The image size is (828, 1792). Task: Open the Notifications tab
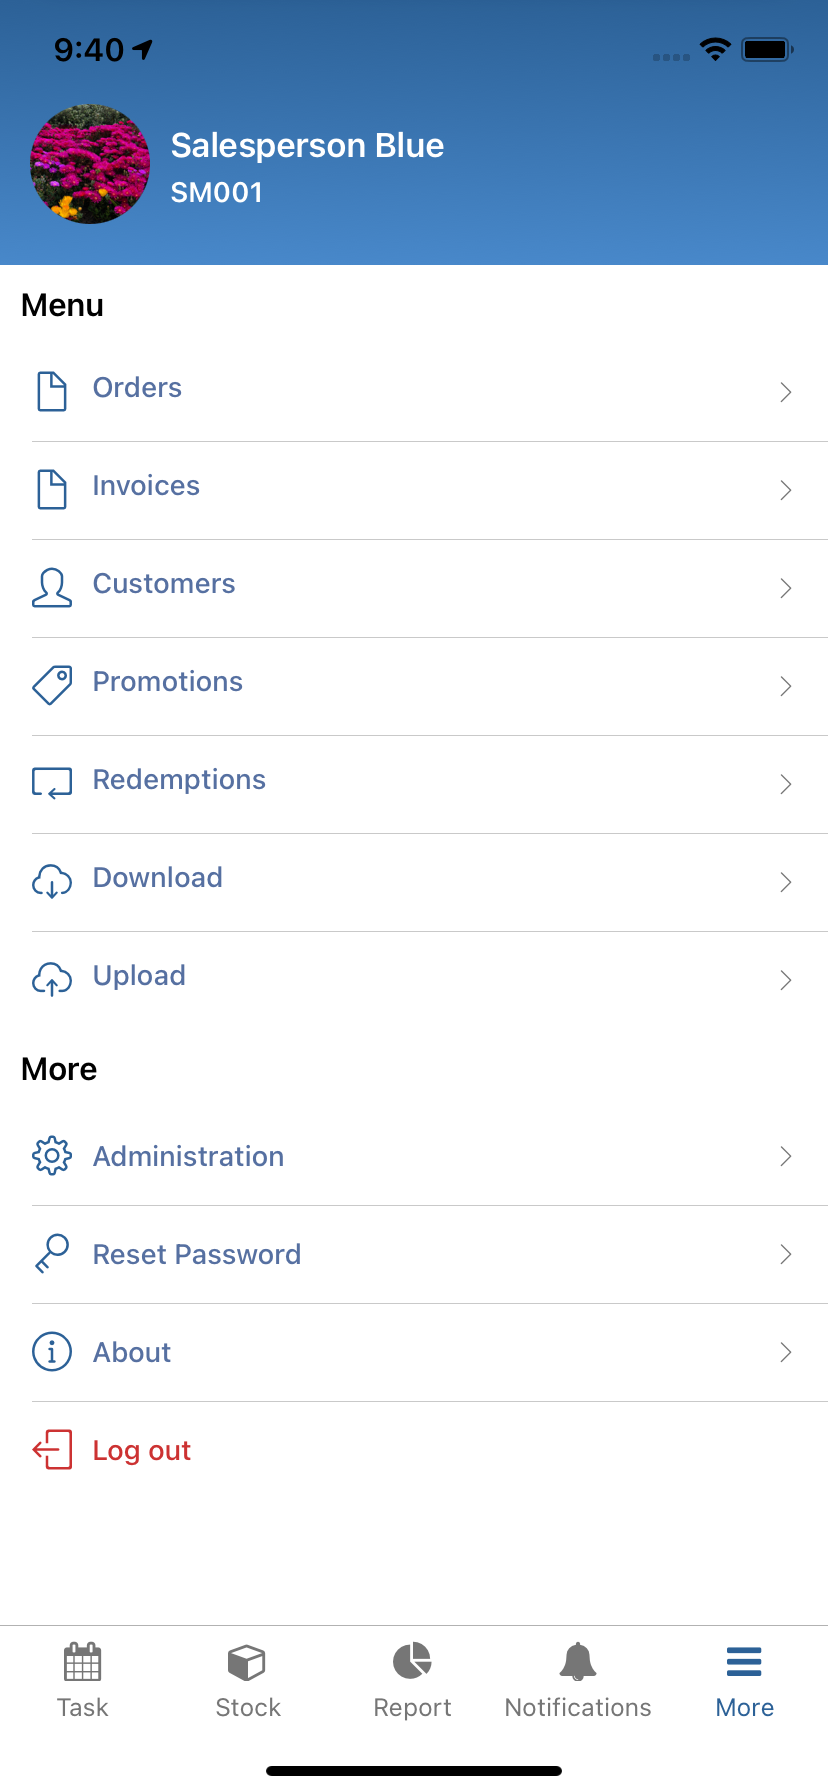(x=578, y=1680)
